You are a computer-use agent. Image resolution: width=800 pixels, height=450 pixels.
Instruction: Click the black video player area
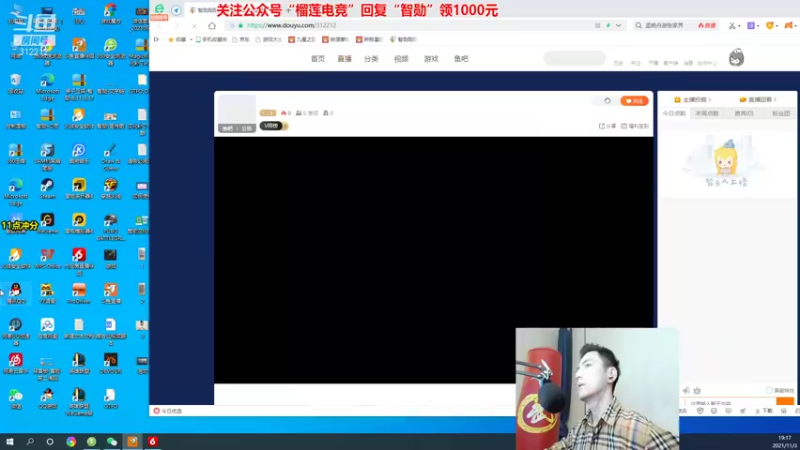point(433,260)
